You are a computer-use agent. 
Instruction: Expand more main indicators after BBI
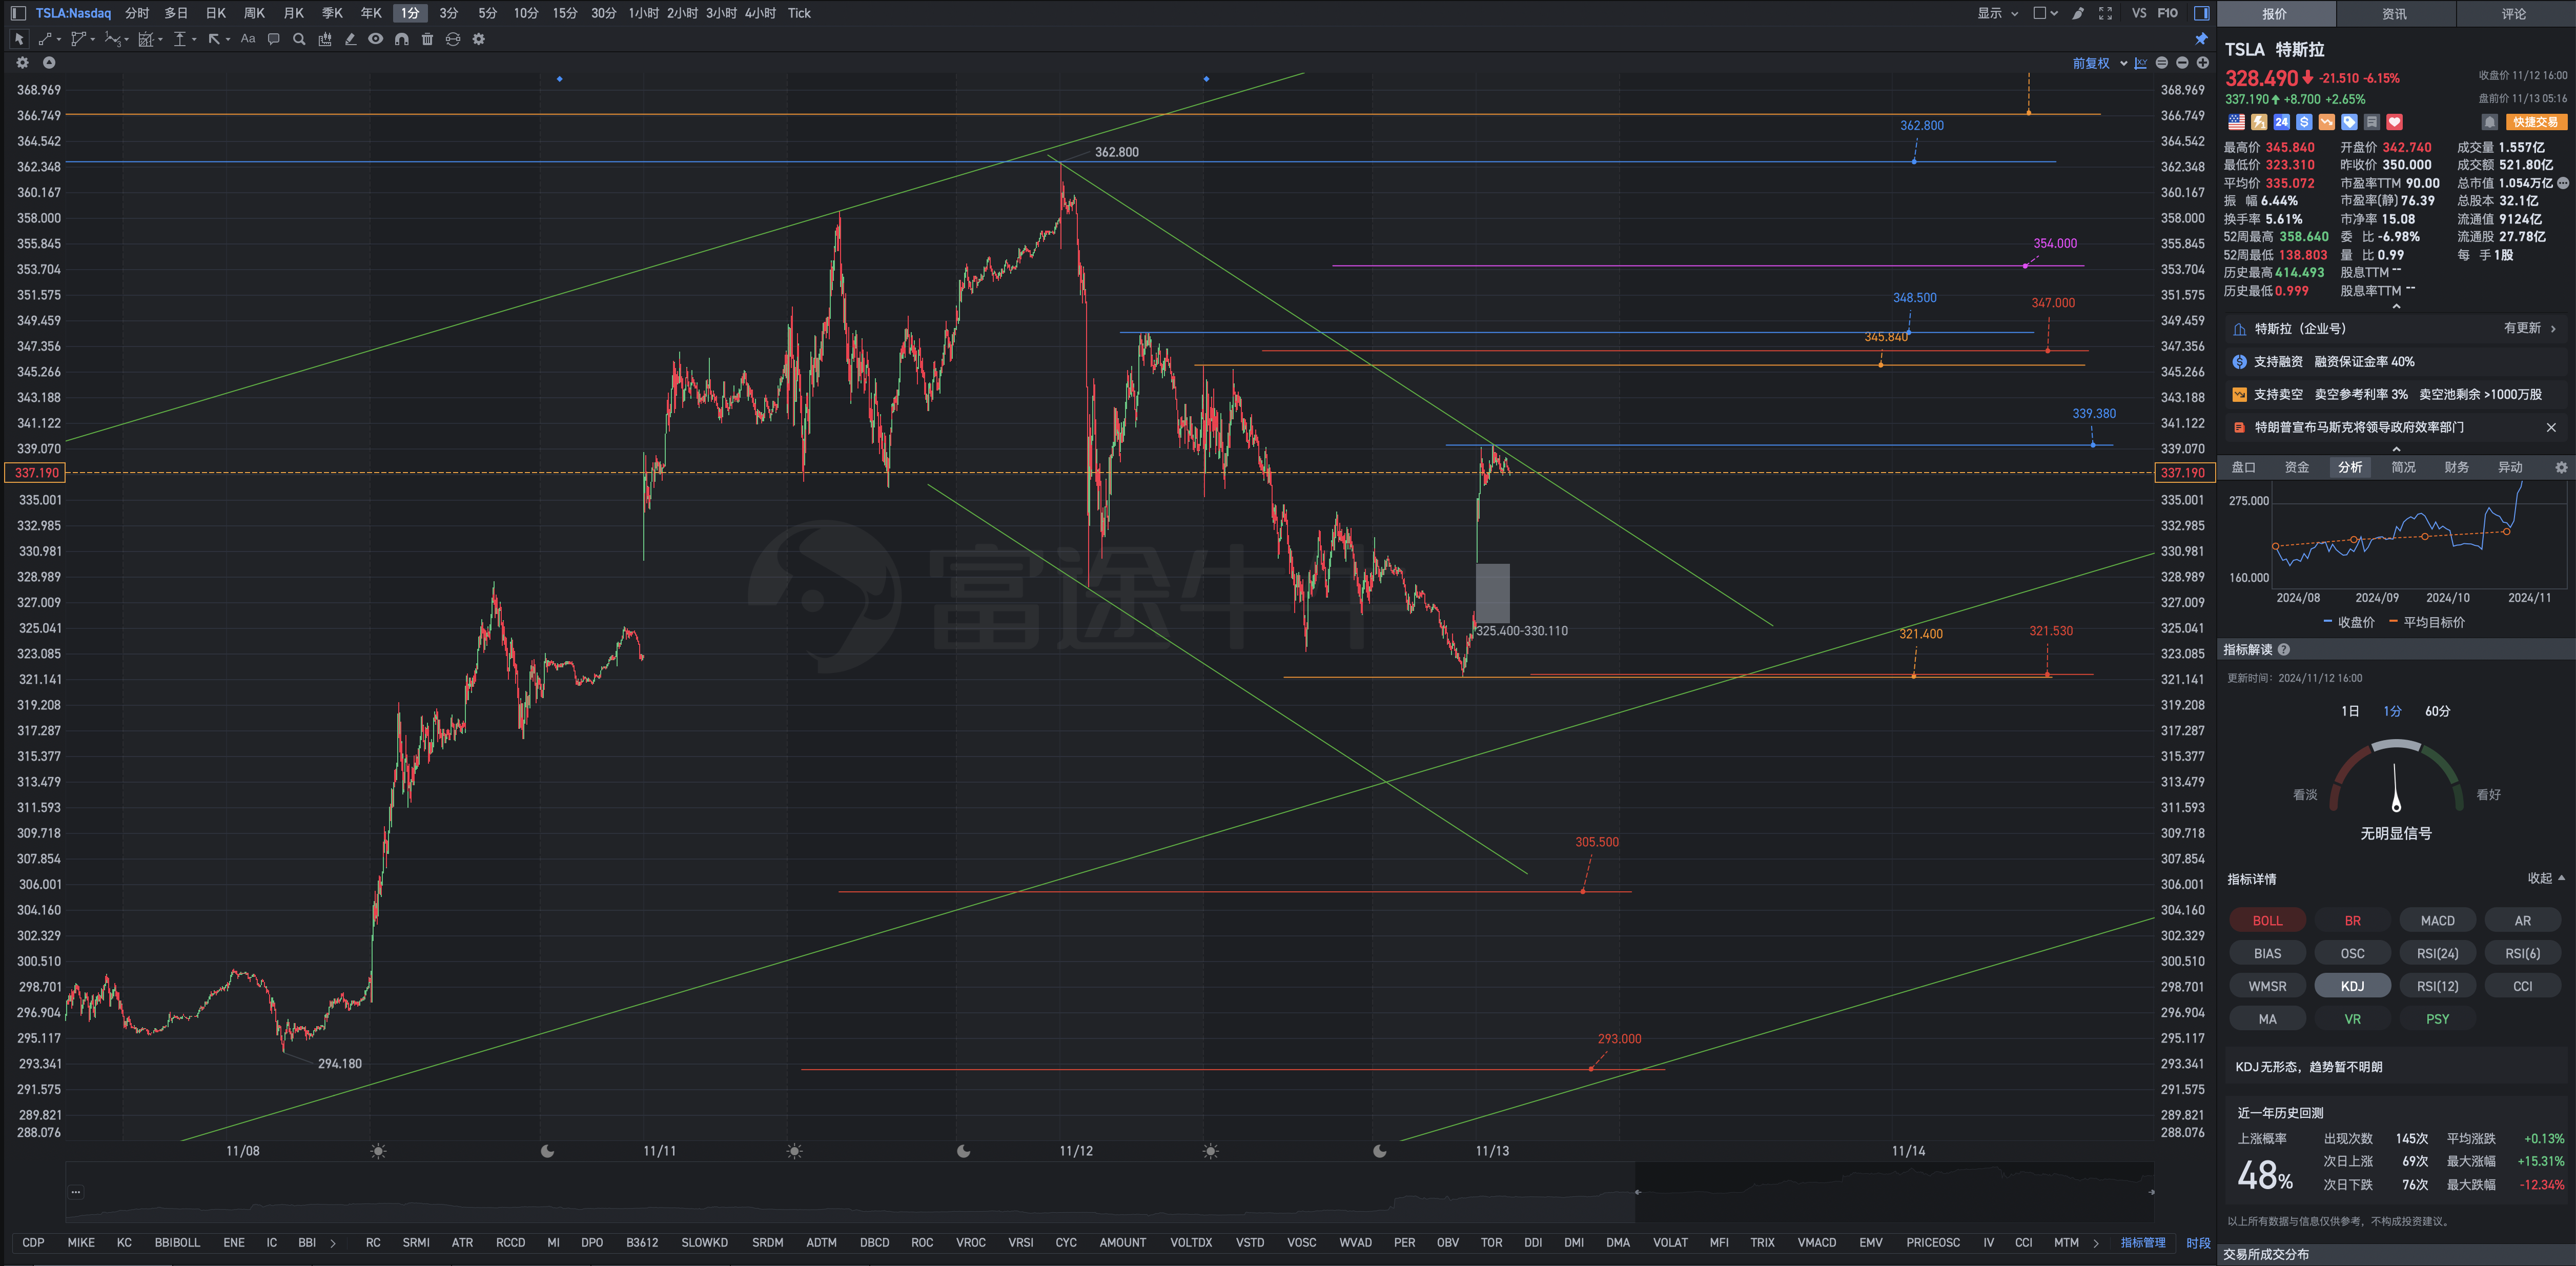tap(333, 1243)
